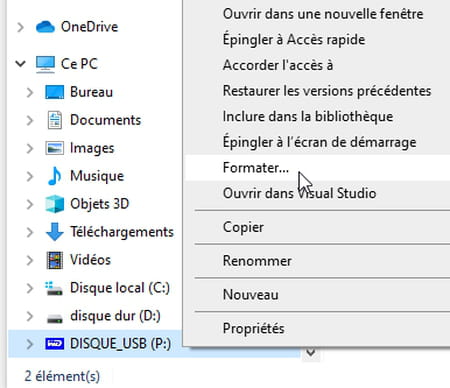
Task: Open Téléchargements via its arrow icon
Action: pos(54,232)
